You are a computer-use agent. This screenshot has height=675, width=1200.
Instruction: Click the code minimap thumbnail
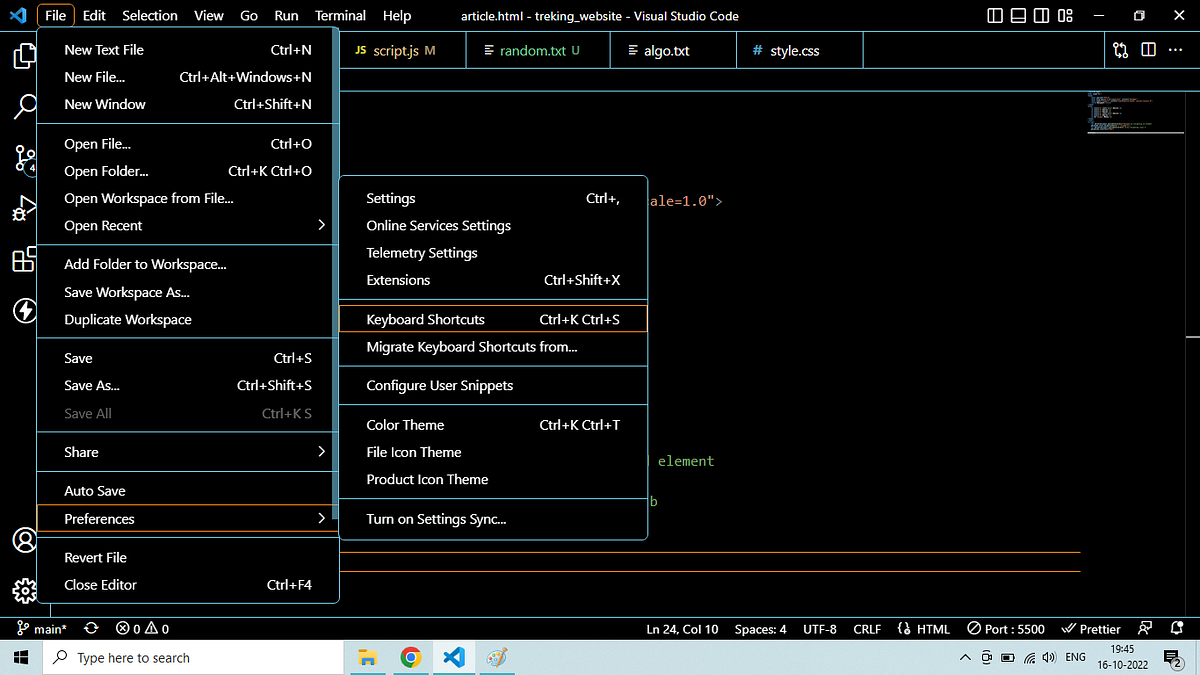tap(1135, 112)
